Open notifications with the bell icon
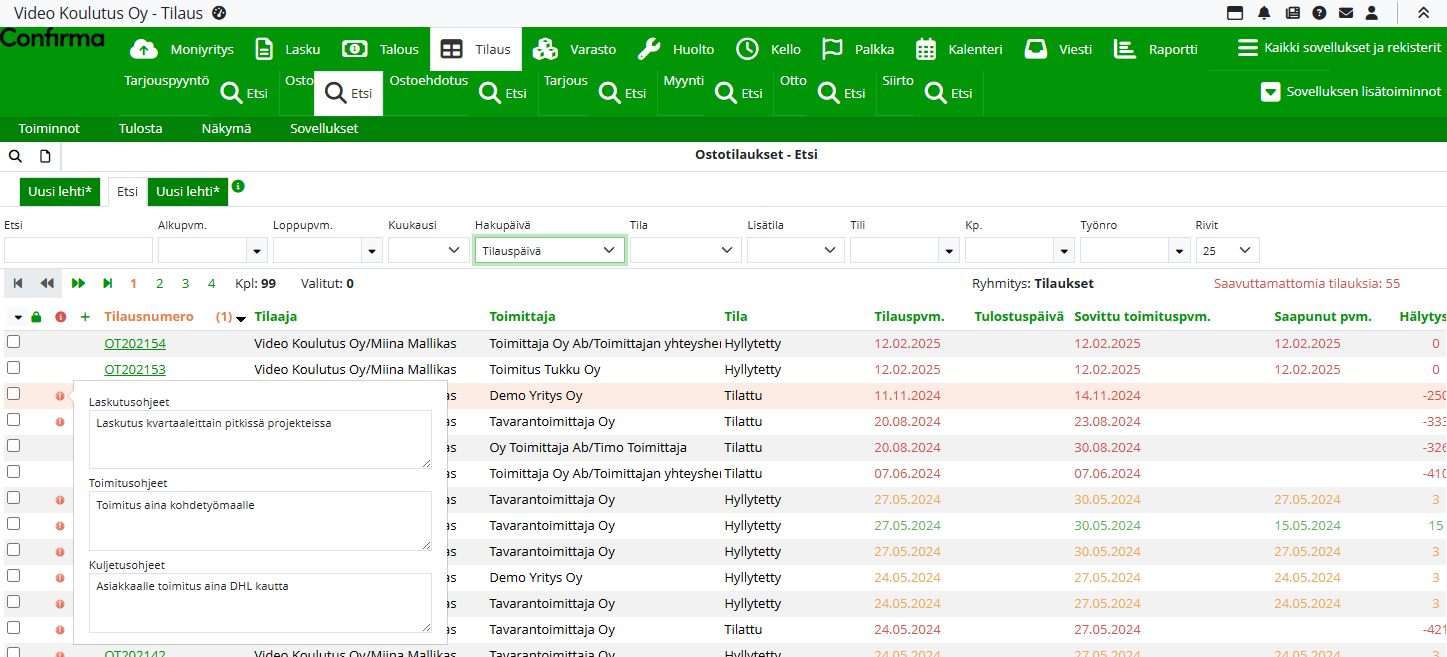Image resolution: width=1447 pixels, height=657 pixels. point(1264,13)
